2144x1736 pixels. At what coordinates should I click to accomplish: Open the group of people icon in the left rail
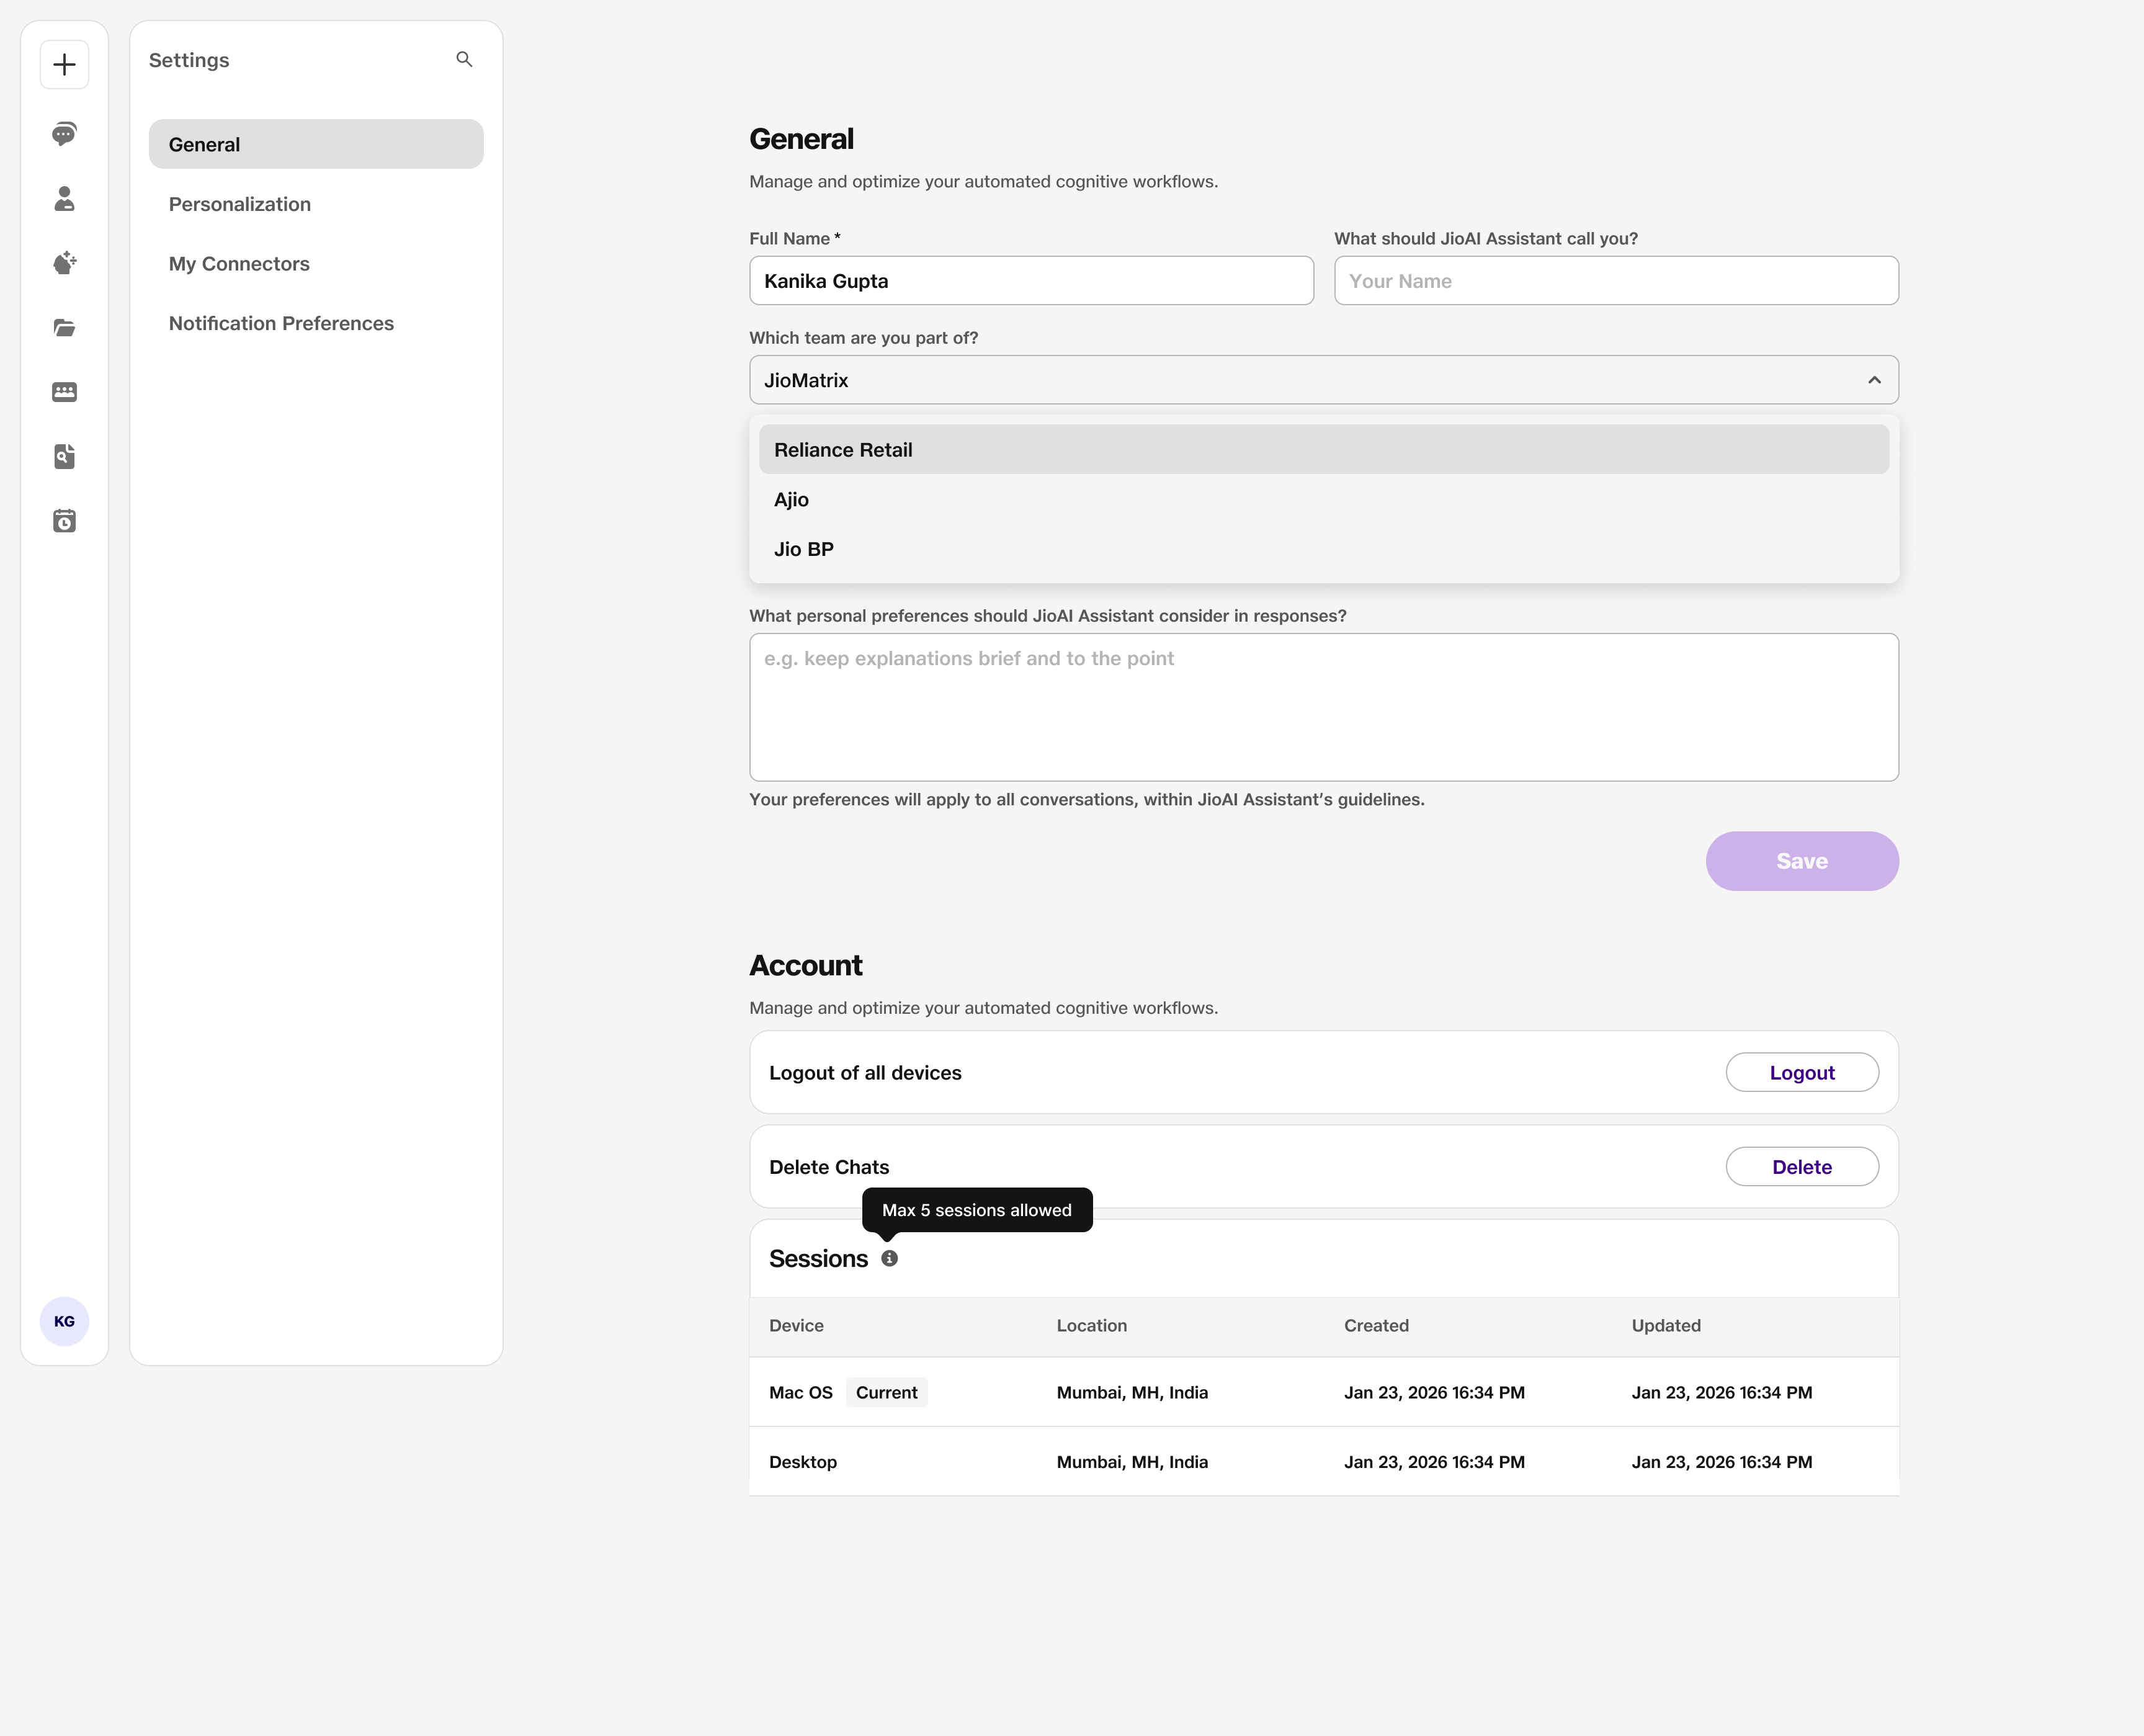point(65,392)
